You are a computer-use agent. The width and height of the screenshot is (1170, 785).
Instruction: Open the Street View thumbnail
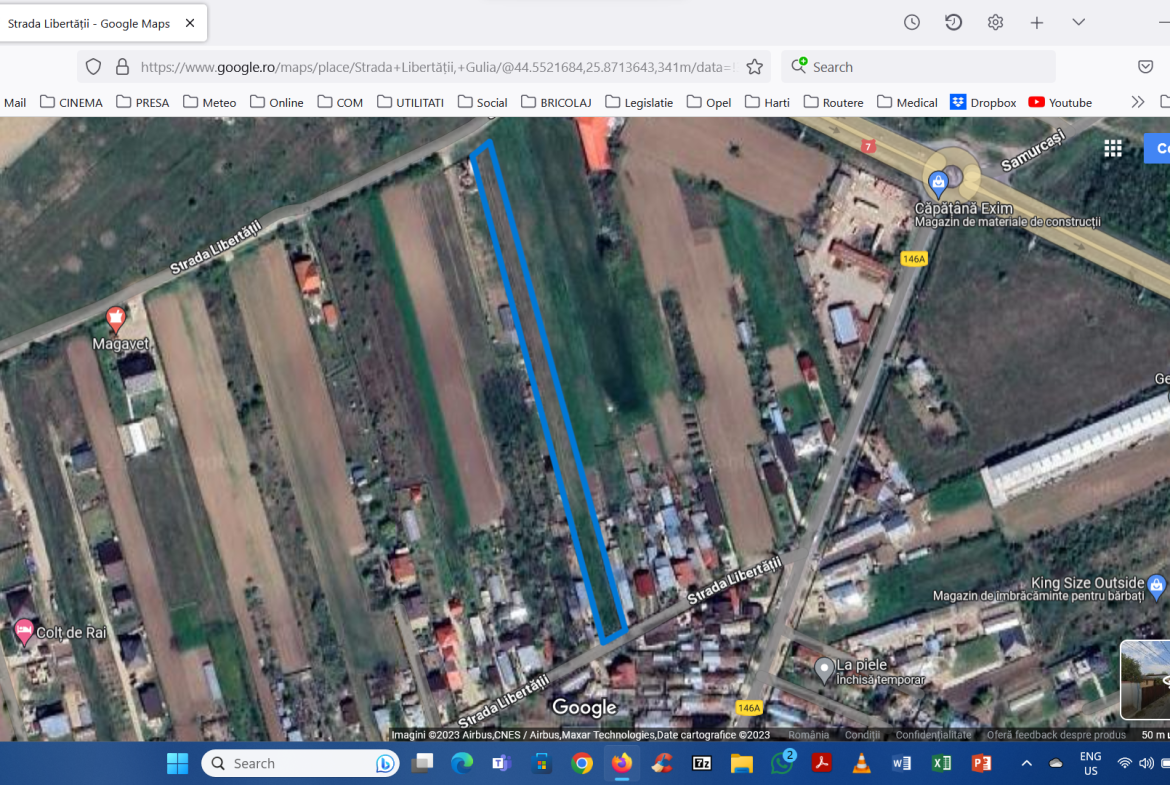coord(1145,680)
